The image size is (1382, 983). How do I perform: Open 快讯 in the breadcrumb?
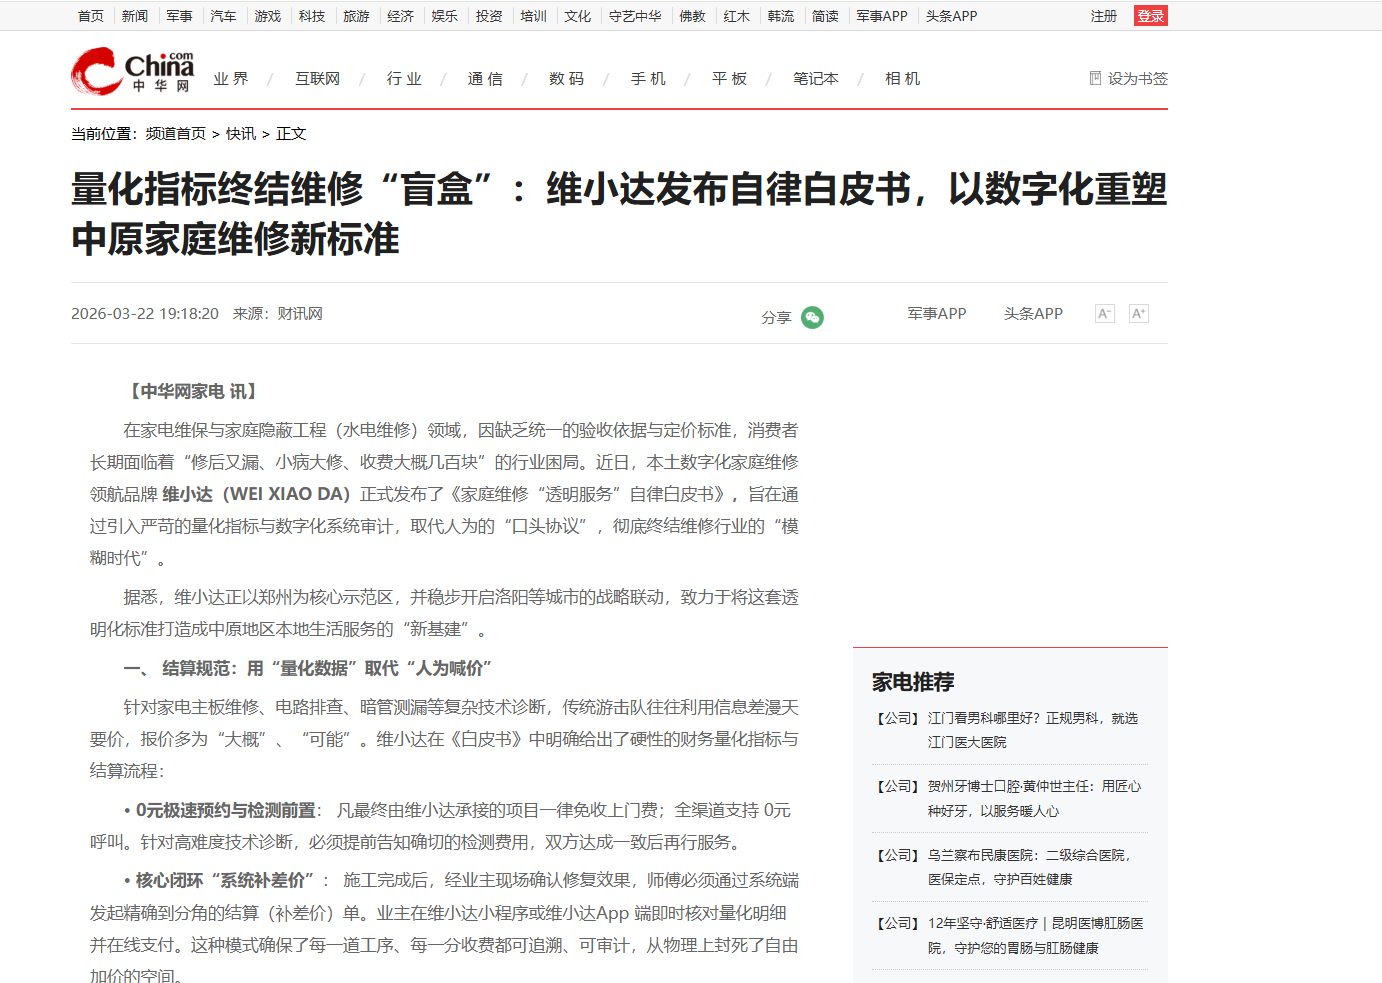[241, 134]
